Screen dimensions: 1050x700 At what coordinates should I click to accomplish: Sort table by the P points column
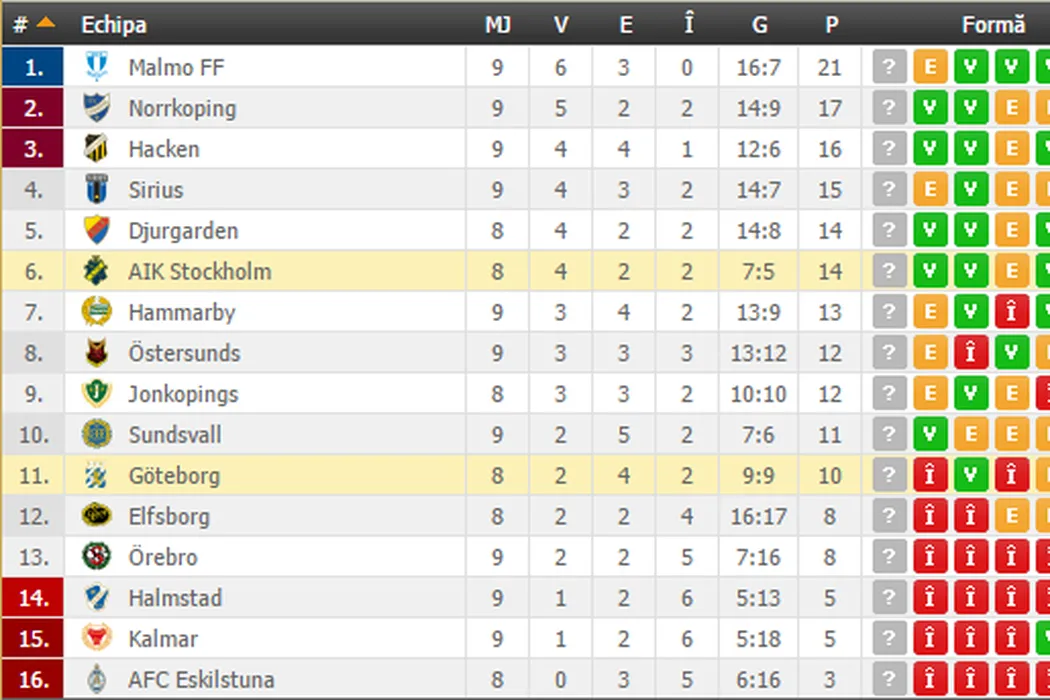[x=831, y=24]
